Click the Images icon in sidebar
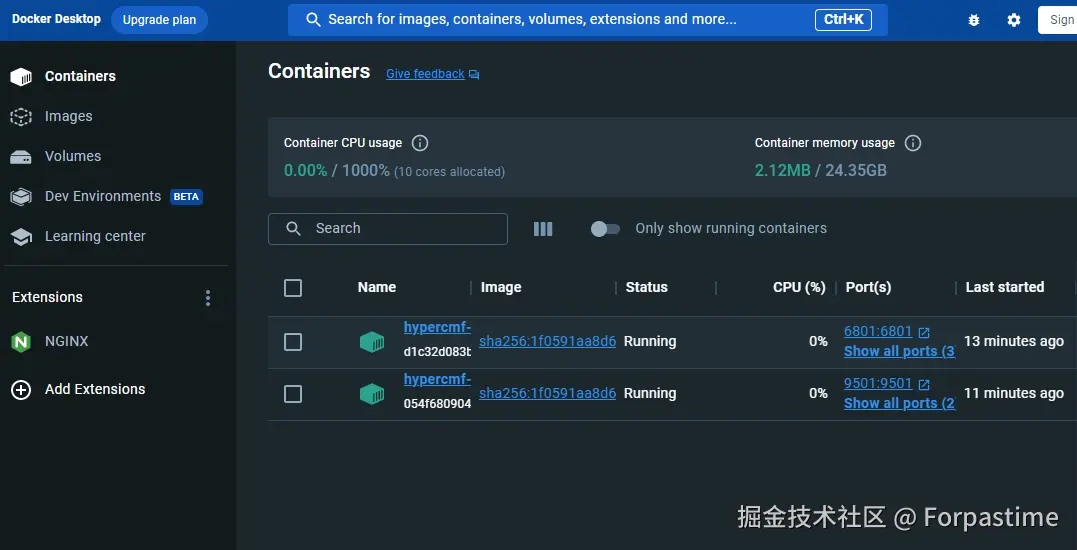This screenshot has height=550, width=1077. [21, 116]
